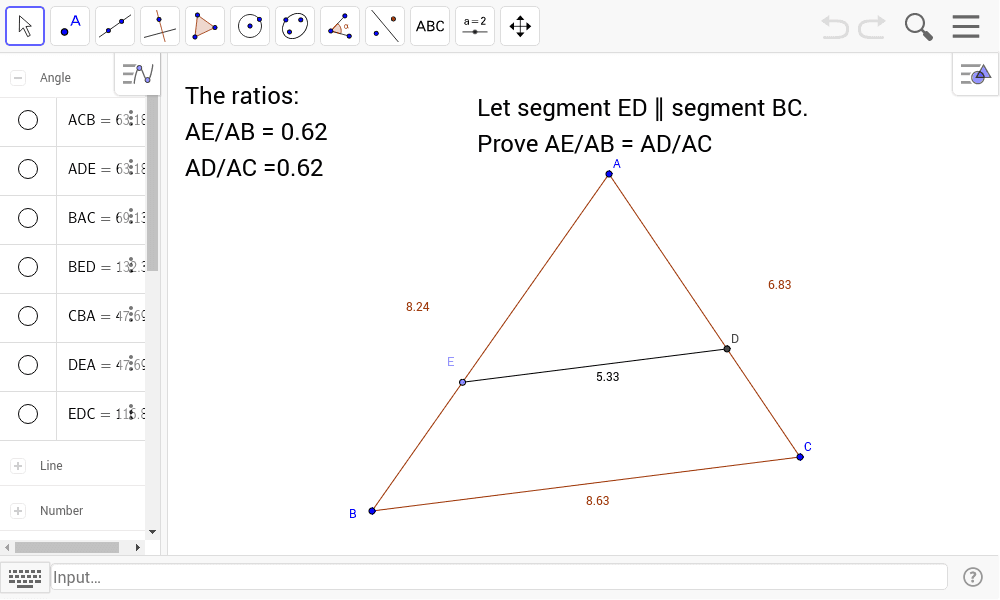The height and width of the screenshot is (600, 1000).
Task: Toggle visibility of angle BED
Action: click(28, 267)
